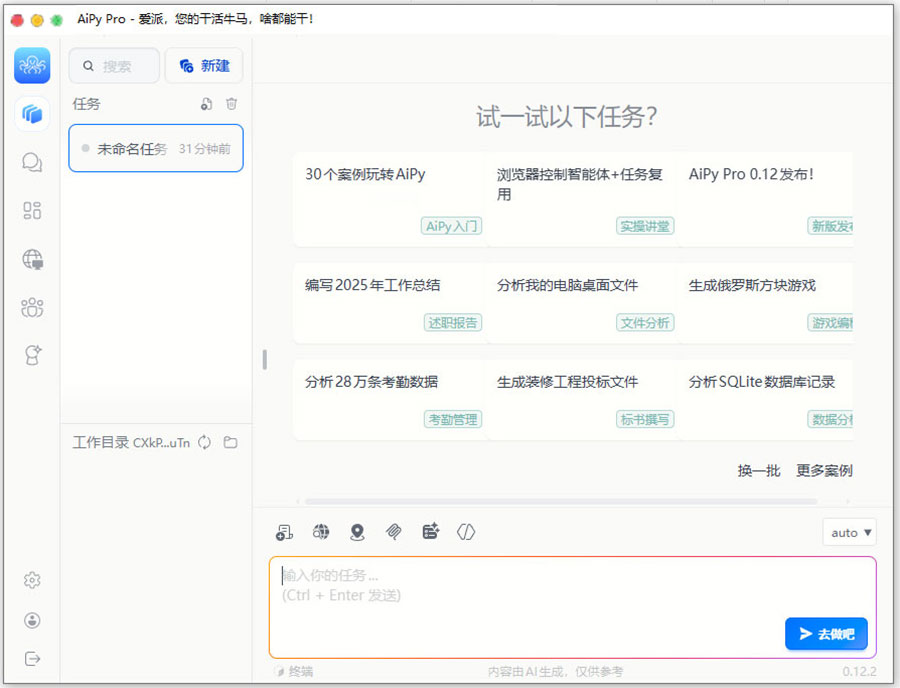Open the user account icon

[32, 620]
